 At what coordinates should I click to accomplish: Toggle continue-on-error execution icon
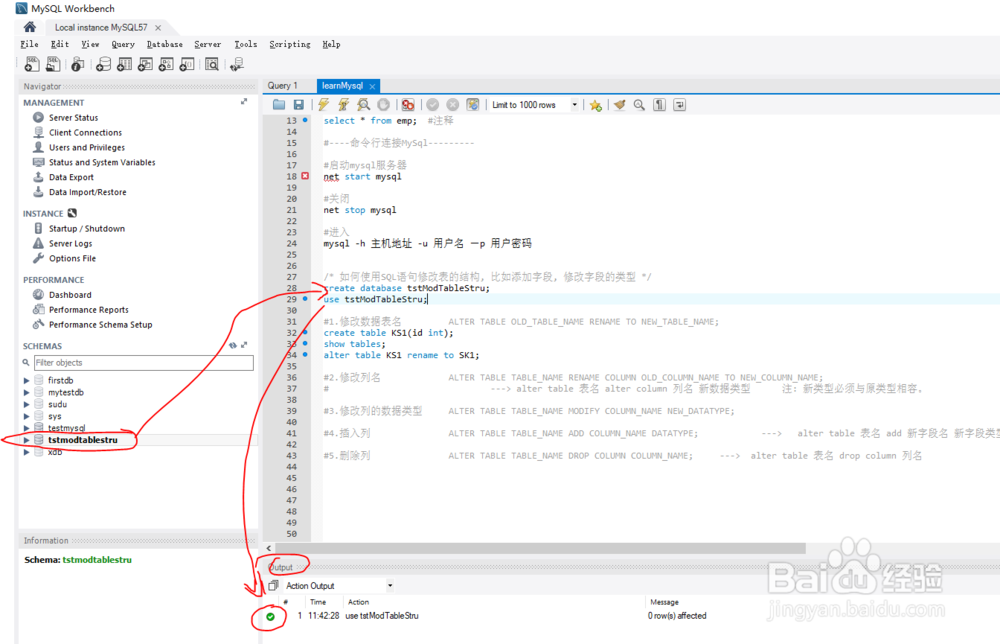tap(408, 105)
